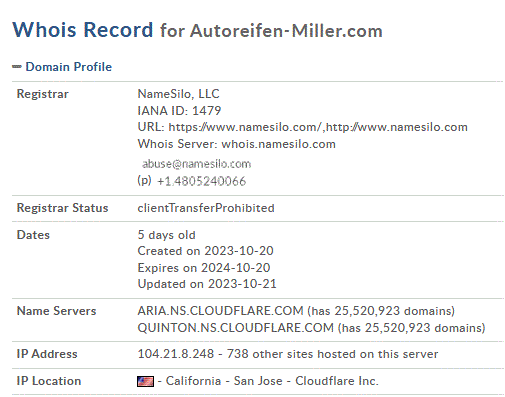This screenshot has width=505, height=397.
Task: Click '738 other sites hosted on this server'
Action: [x=332, y=354]
